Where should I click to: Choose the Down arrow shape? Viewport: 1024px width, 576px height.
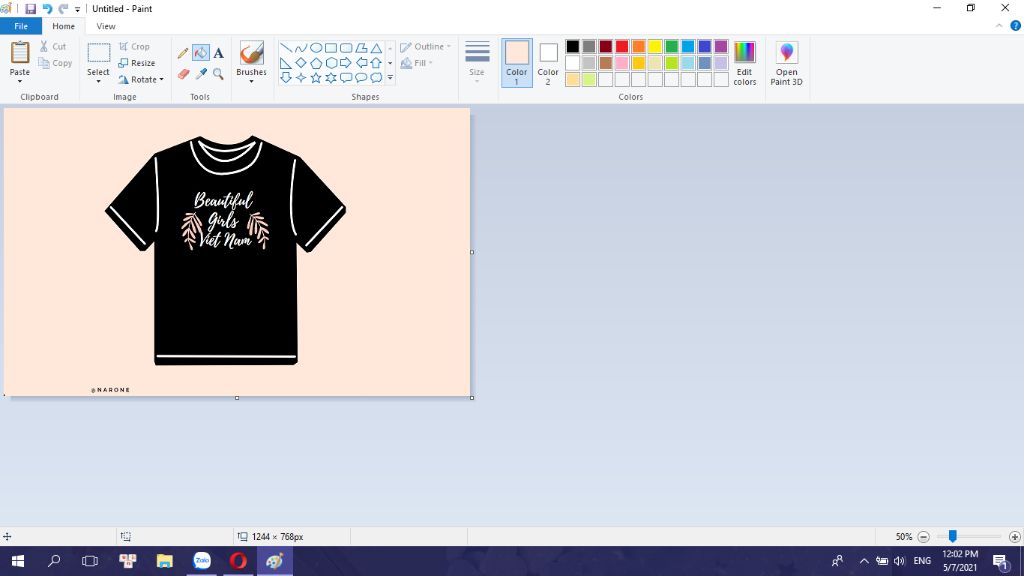point(285,78)
